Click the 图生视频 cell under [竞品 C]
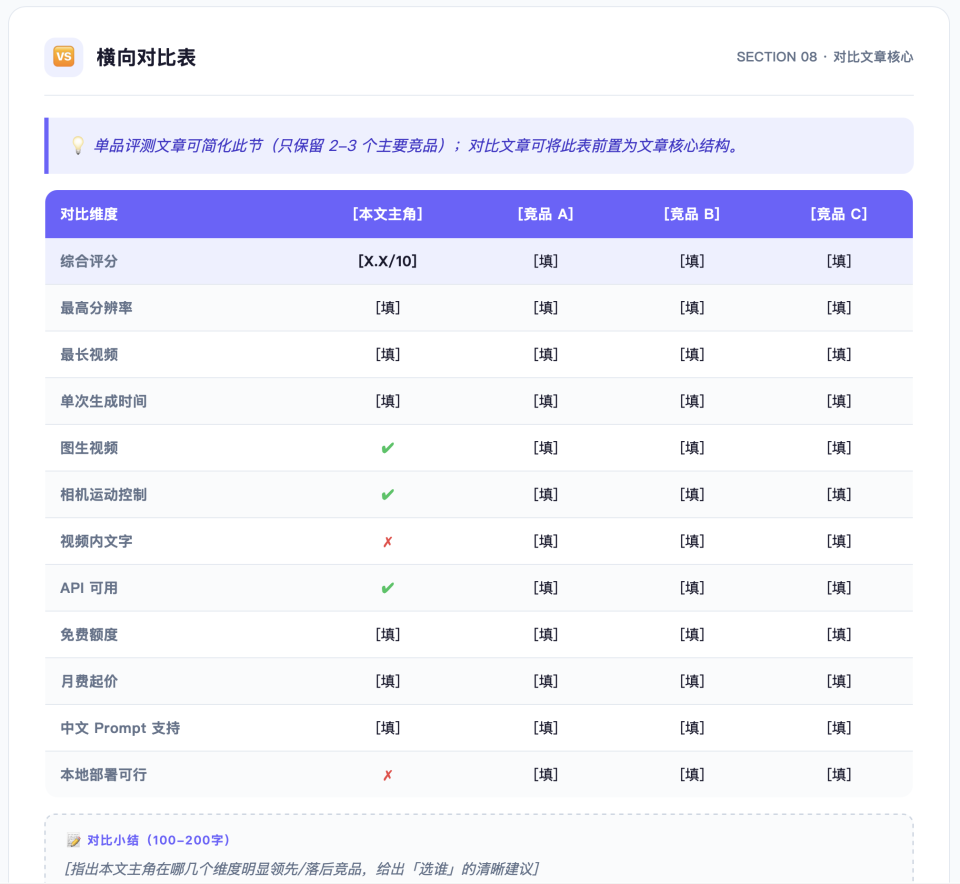960x884 pixels. tap(839, 448)
